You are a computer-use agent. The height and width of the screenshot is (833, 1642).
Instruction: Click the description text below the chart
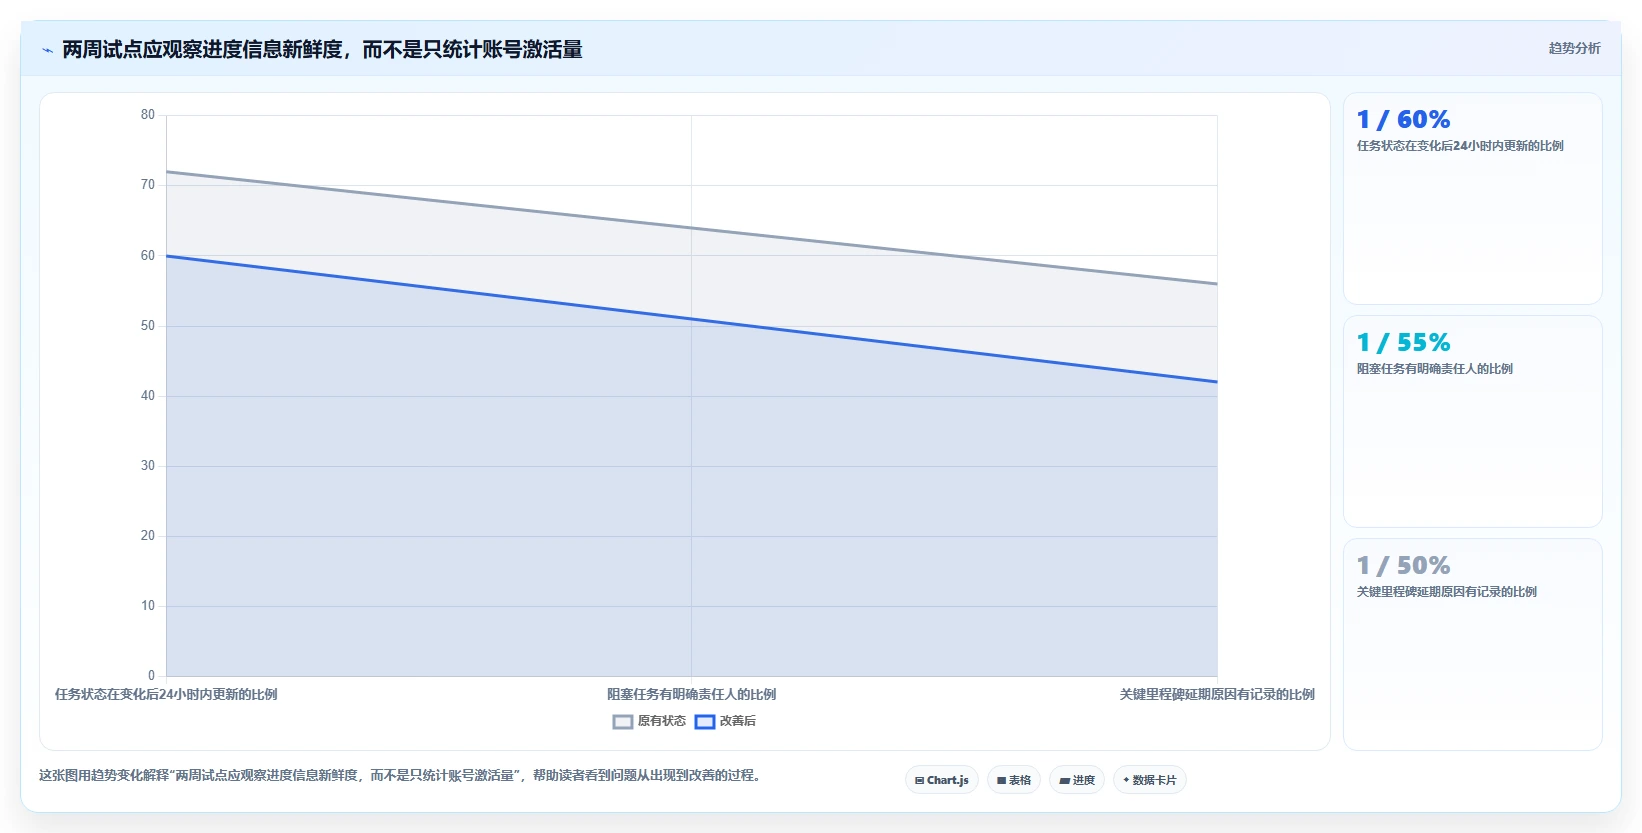402,775
